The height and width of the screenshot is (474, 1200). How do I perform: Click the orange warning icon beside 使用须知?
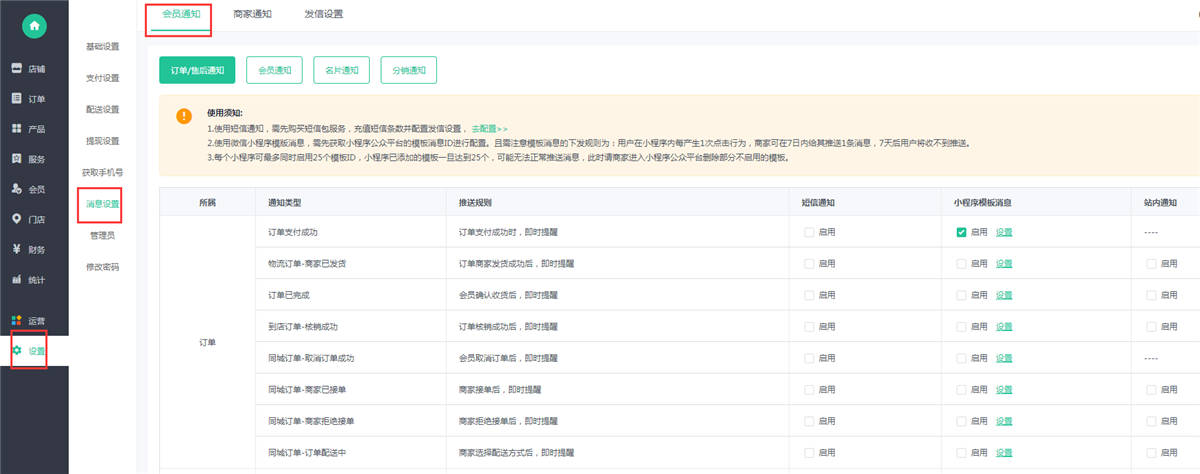[x=183, y=116]
